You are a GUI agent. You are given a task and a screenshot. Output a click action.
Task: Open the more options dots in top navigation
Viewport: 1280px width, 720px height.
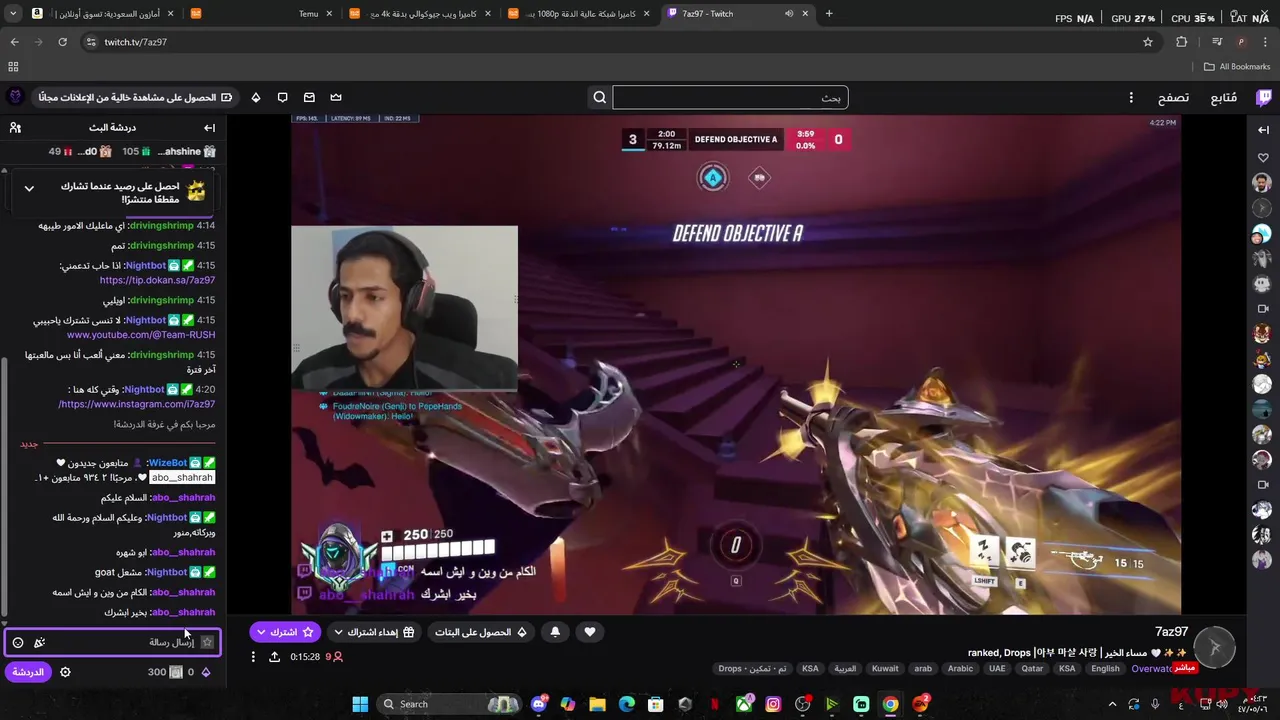pyautogui.click(x=1131, y=97)
